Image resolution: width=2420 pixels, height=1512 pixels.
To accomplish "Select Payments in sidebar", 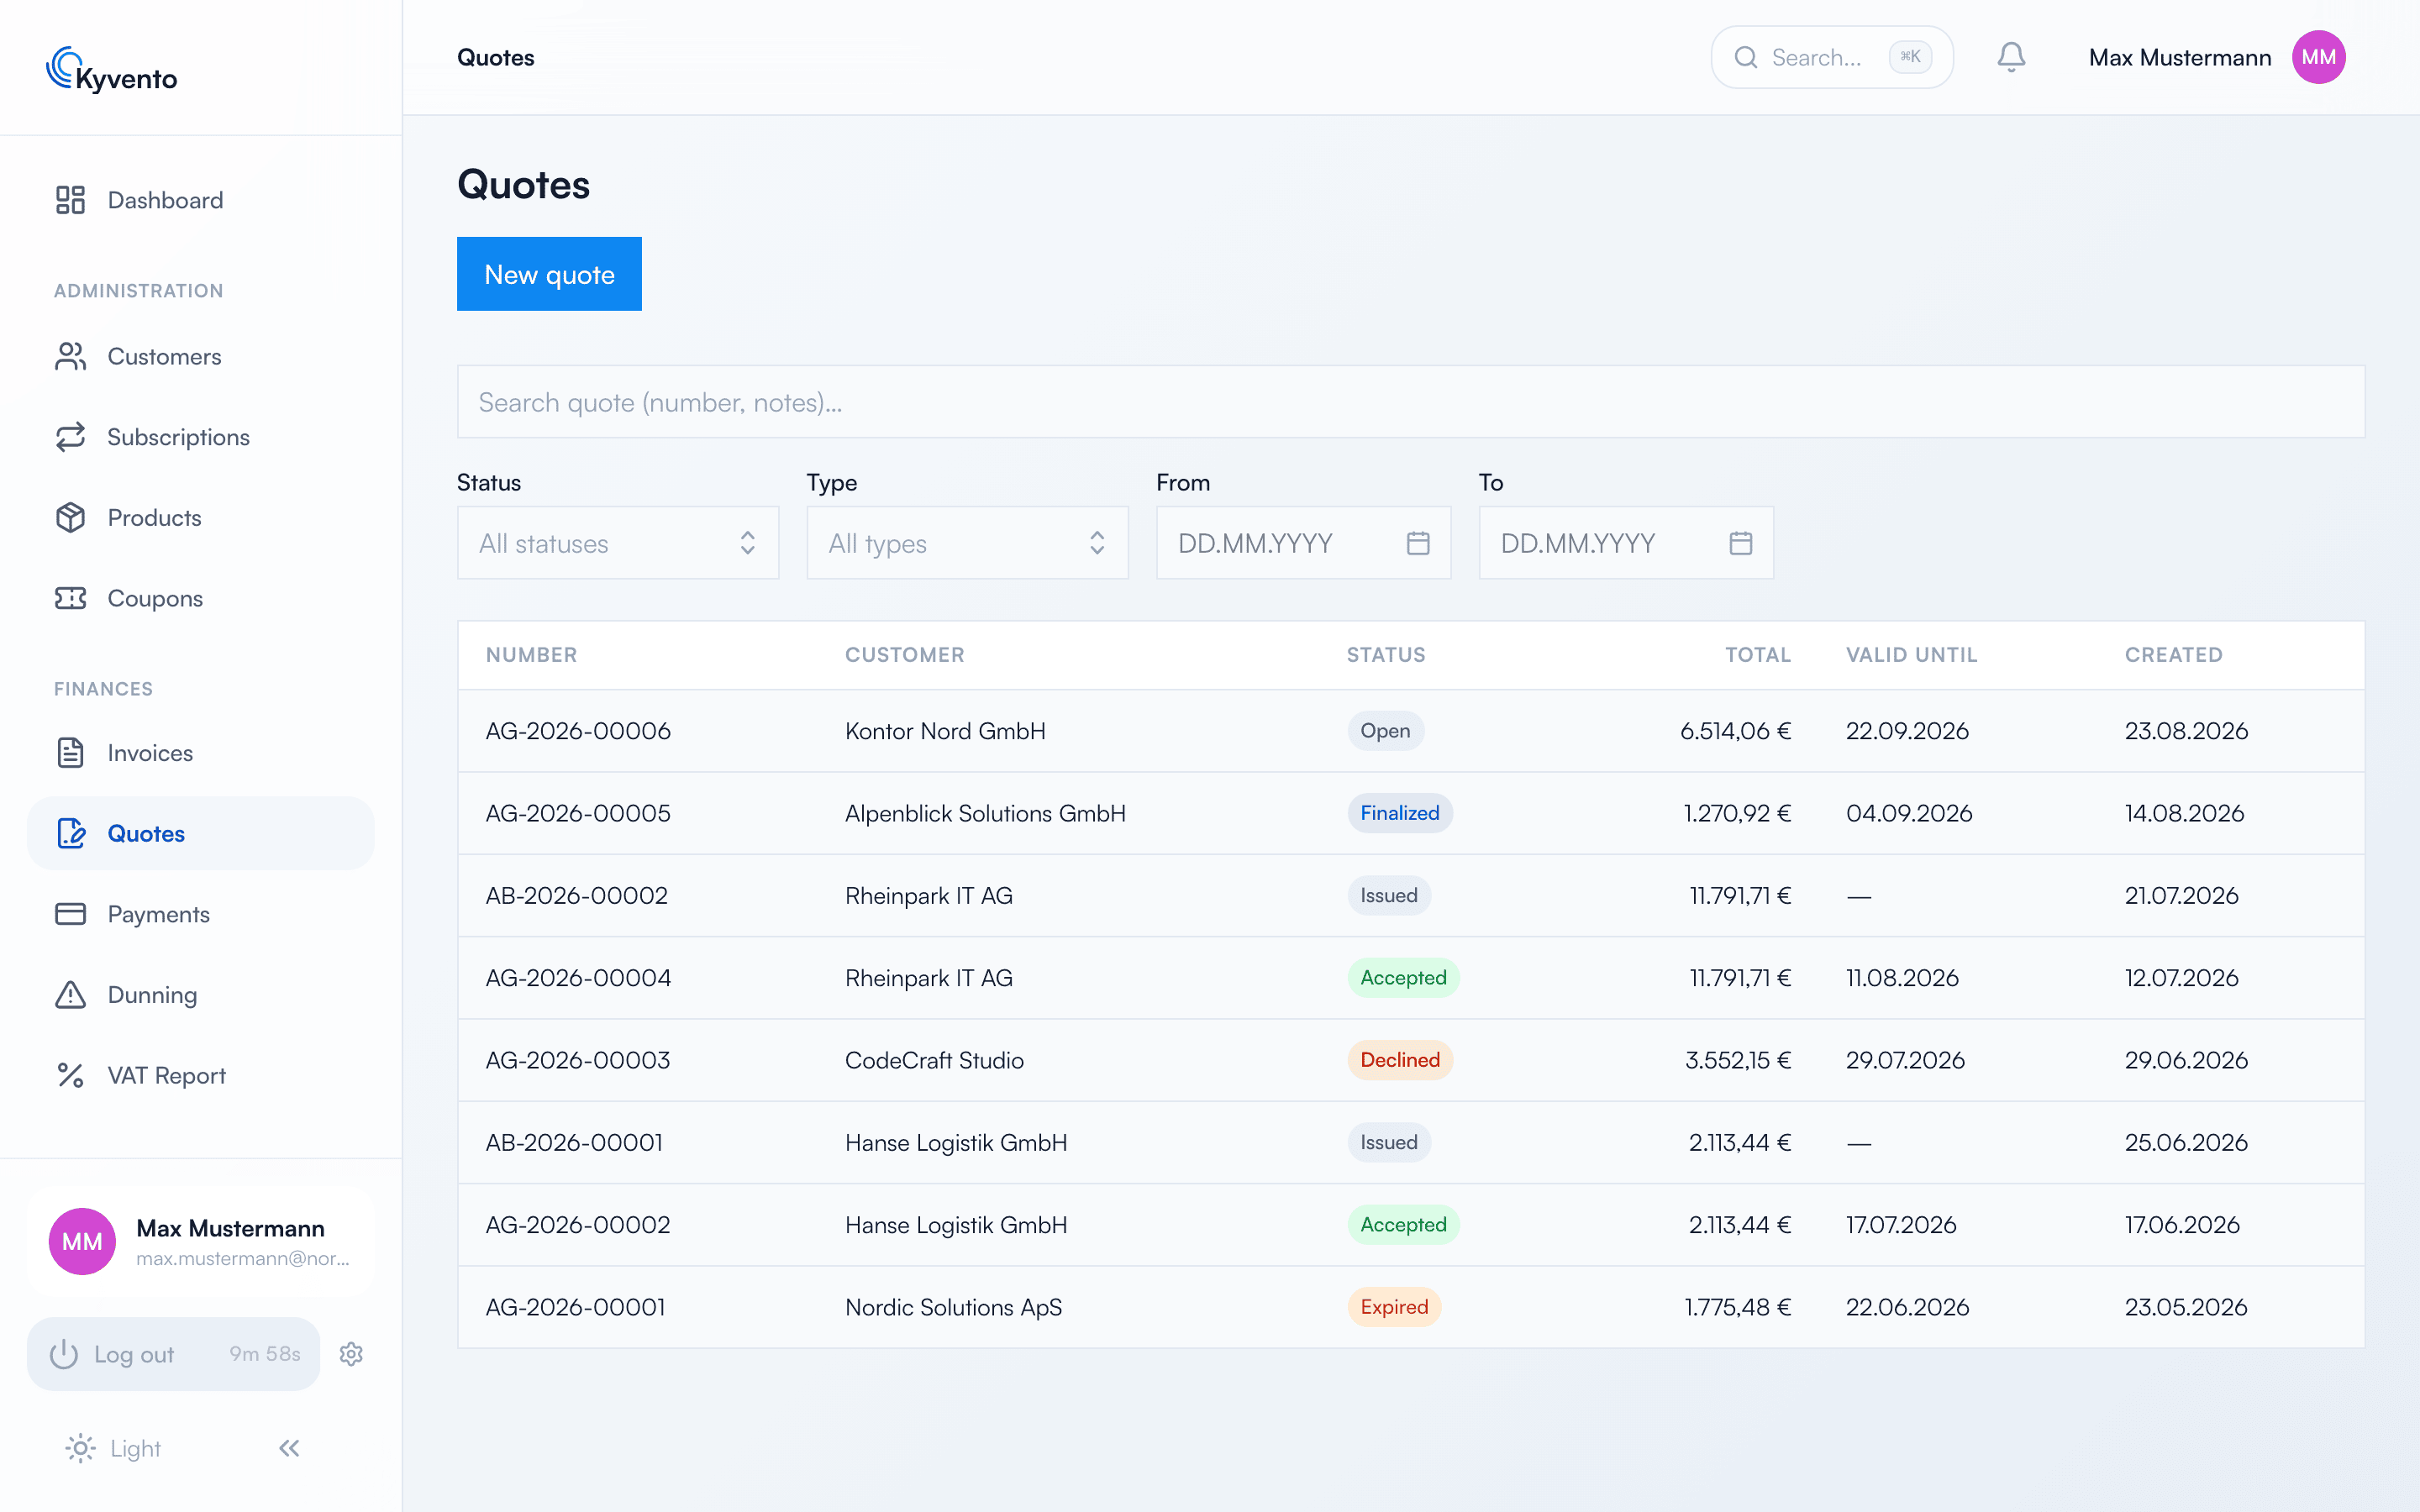I will pos(201,914).
